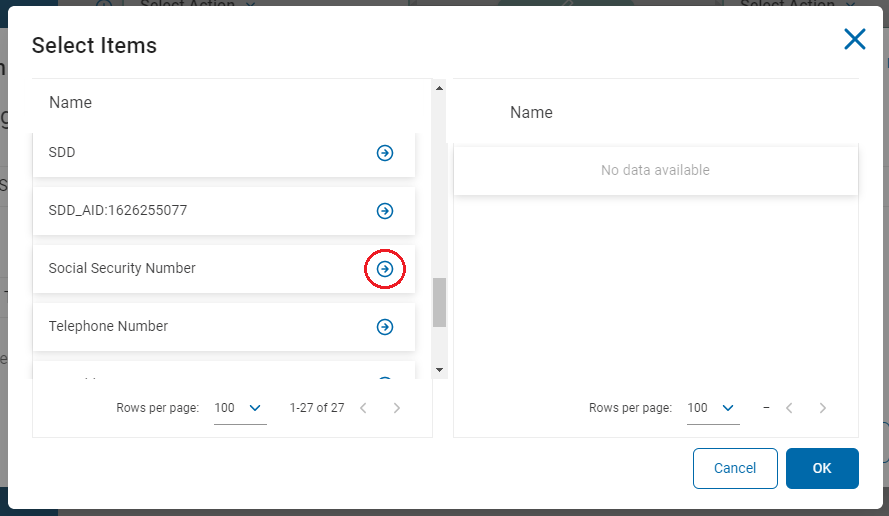
Task: Click the Name column header in the available list
Action: pos(70,103)
